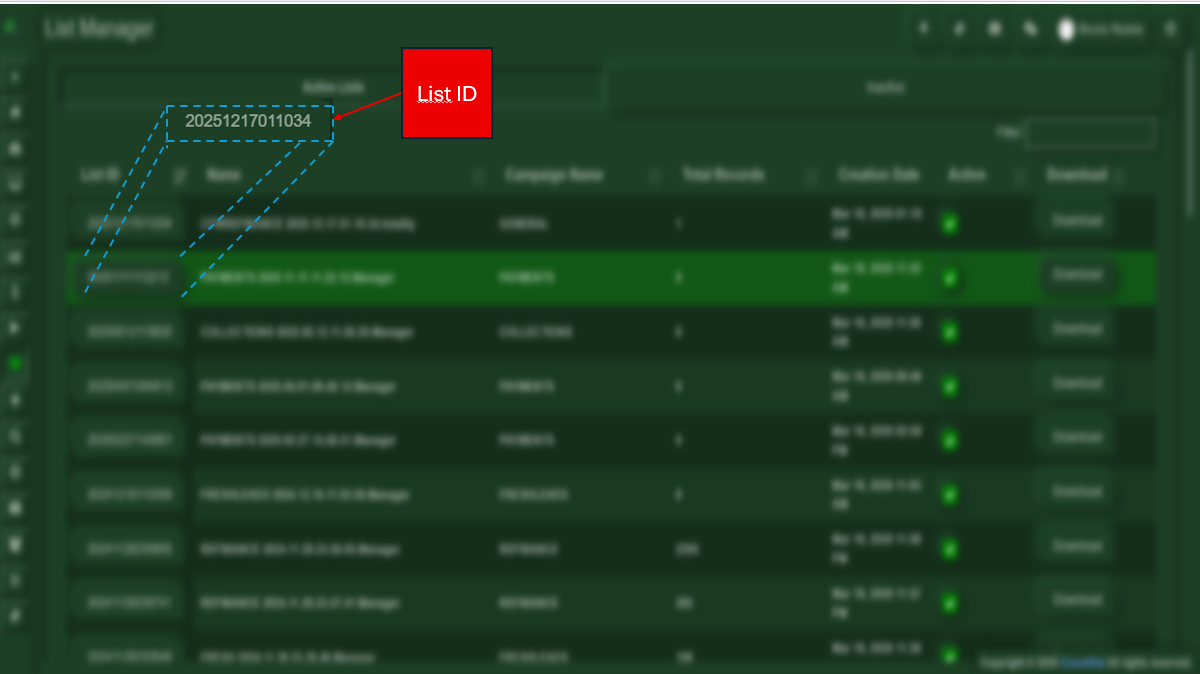Viewport: 1200px width, 674px height.
Task: Click the green logo icon beside List Manager
Action: tap(10, 28)
